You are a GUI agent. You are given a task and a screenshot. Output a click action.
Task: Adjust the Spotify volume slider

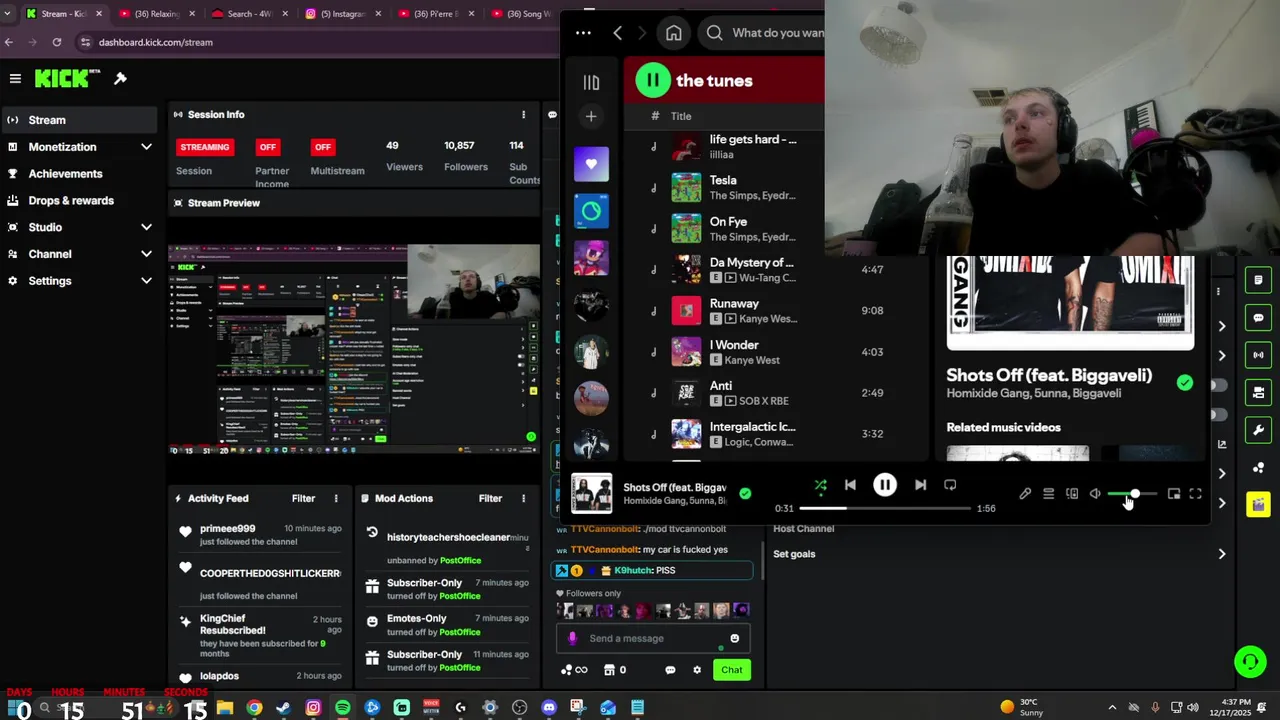coord(1132,494)
